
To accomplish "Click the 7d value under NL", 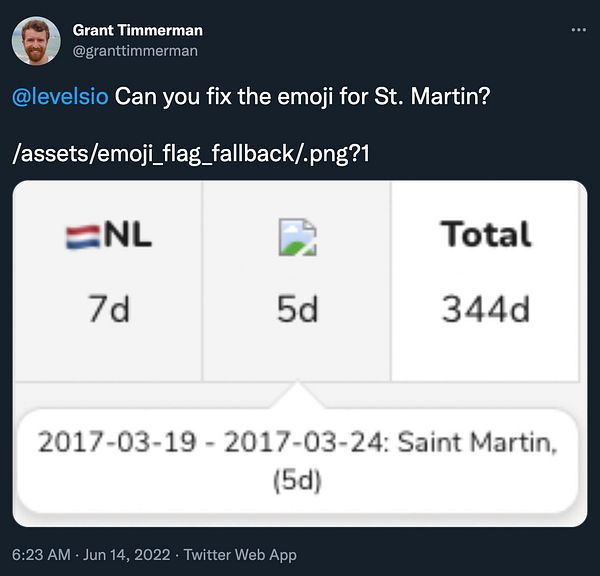I will pyautogui.click(x=110, y=310).
